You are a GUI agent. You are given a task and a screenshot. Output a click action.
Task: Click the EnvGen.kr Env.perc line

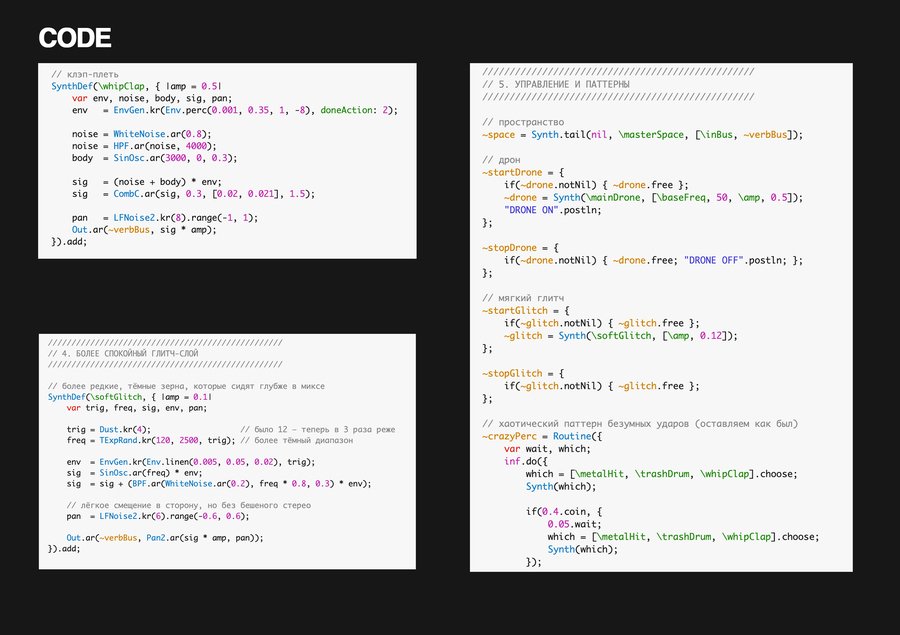pyautogui.click(x=234, y=110)
